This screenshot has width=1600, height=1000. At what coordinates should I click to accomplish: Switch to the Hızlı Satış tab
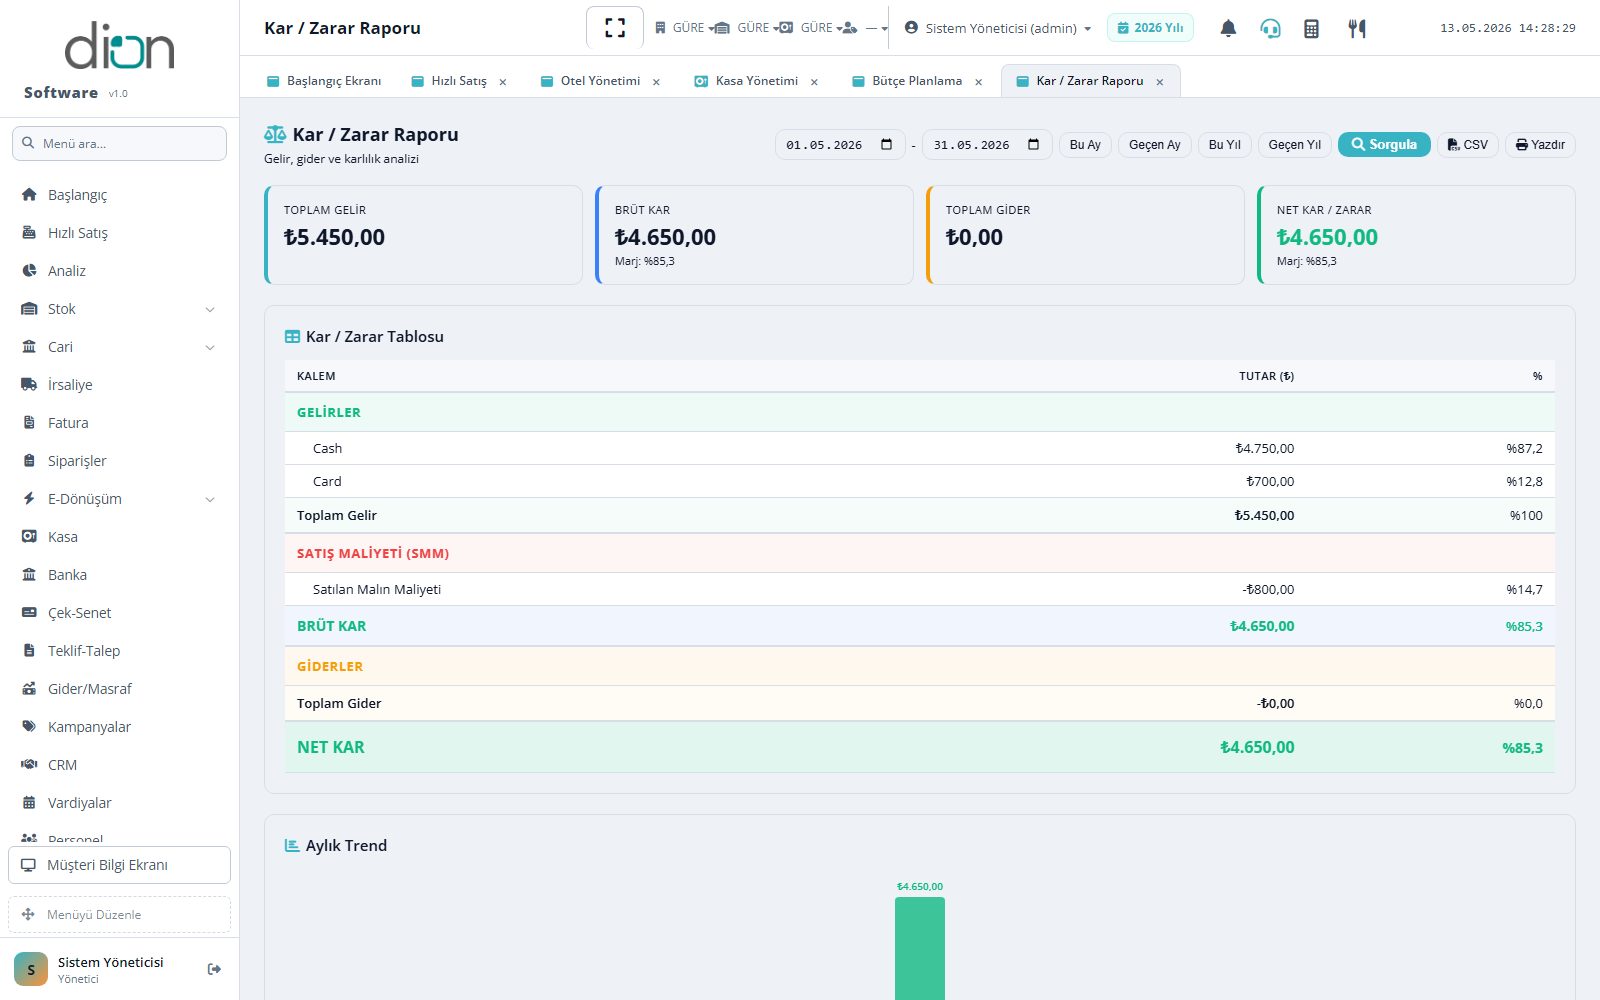pyautogui.click(x=459, y=81)
